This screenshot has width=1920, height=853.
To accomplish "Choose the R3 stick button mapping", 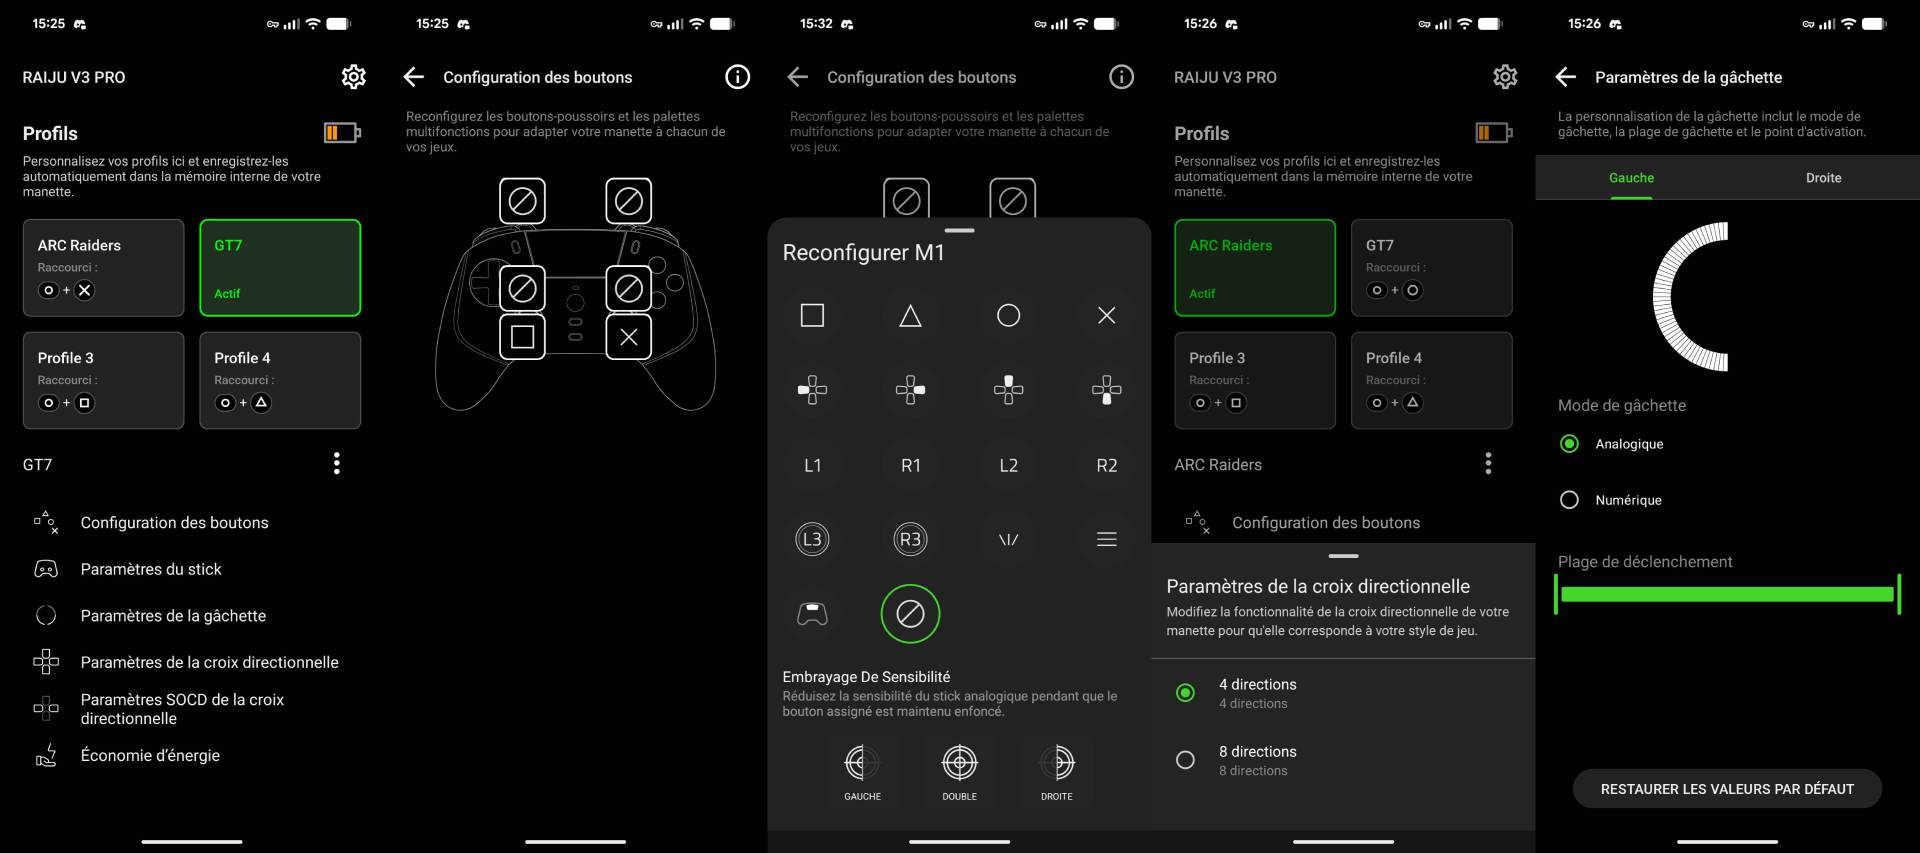I will click(910, 540).
